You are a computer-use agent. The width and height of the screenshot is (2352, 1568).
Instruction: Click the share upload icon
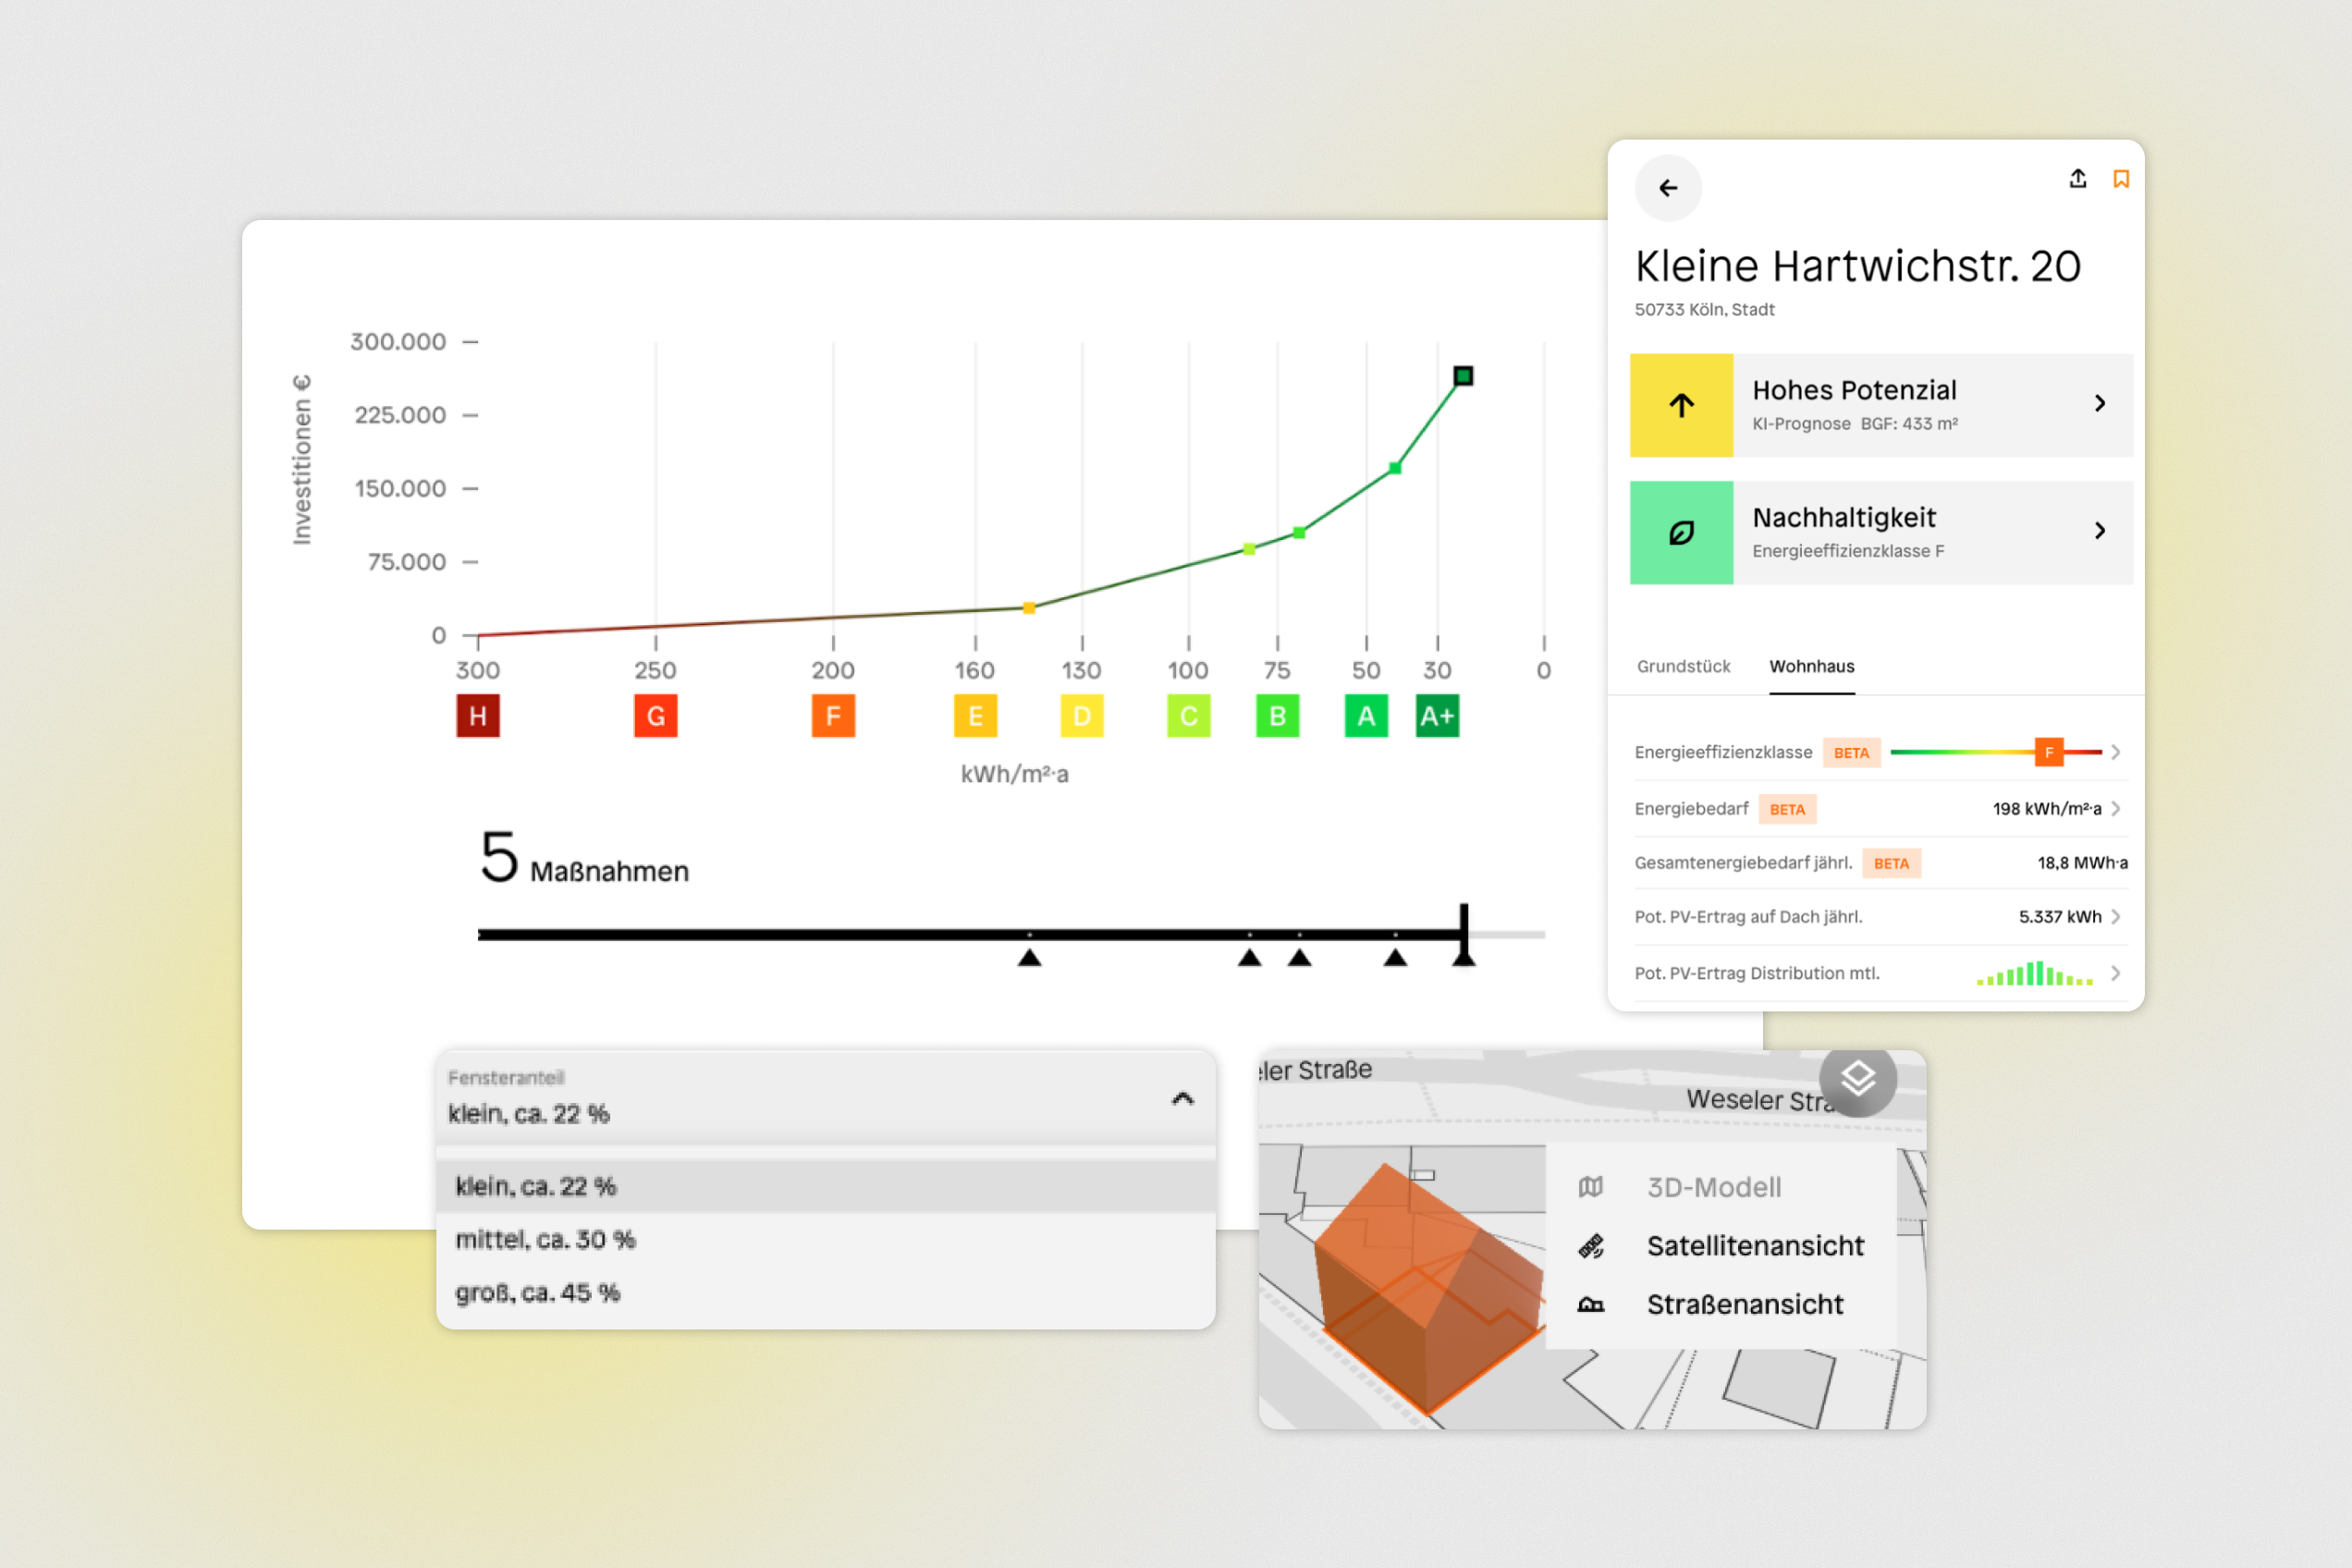click(2077, 179)
